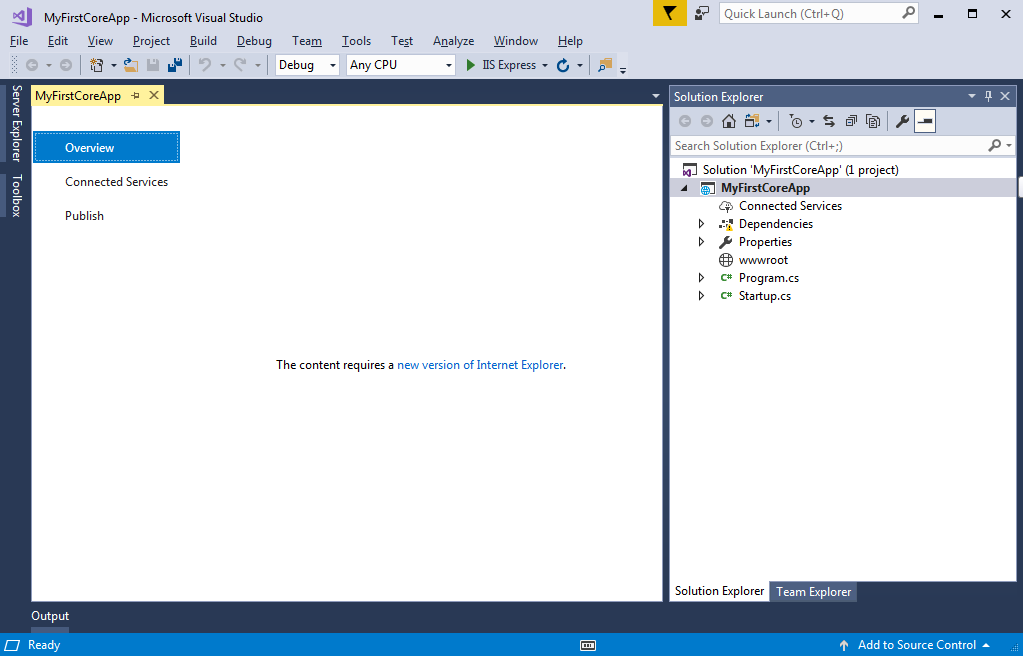Open the Toolbox side tab
1023x656 pixels.
[16, 195]
